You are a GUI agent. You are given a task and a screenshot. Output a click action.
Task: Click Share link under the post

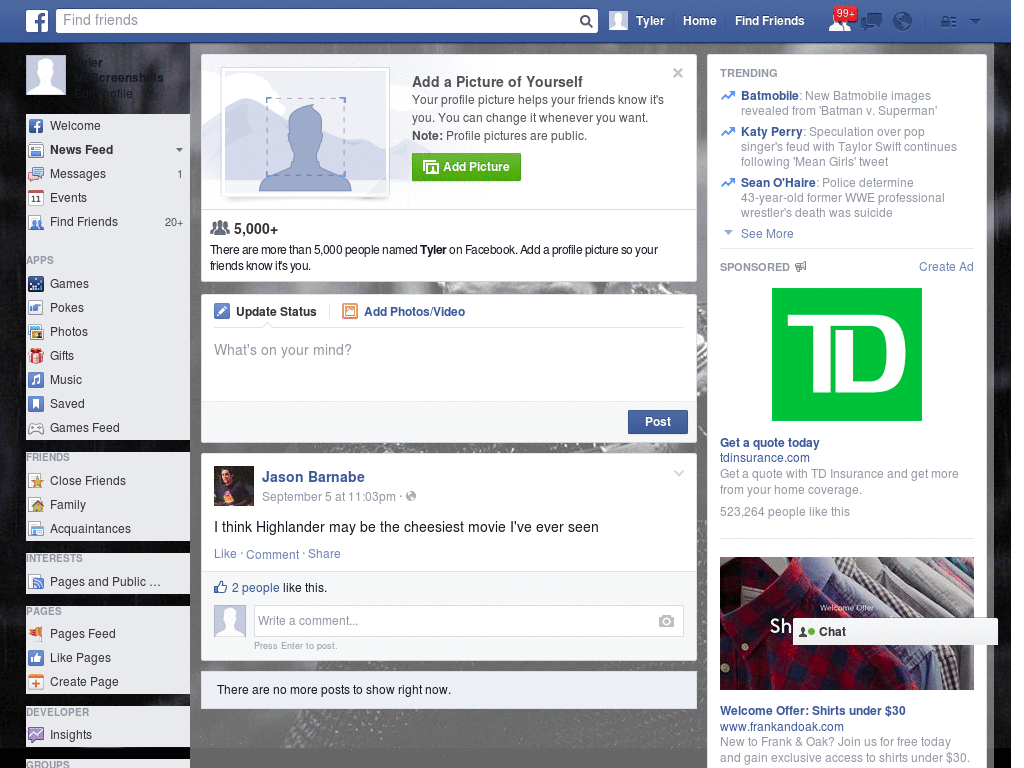pos(324,554)
